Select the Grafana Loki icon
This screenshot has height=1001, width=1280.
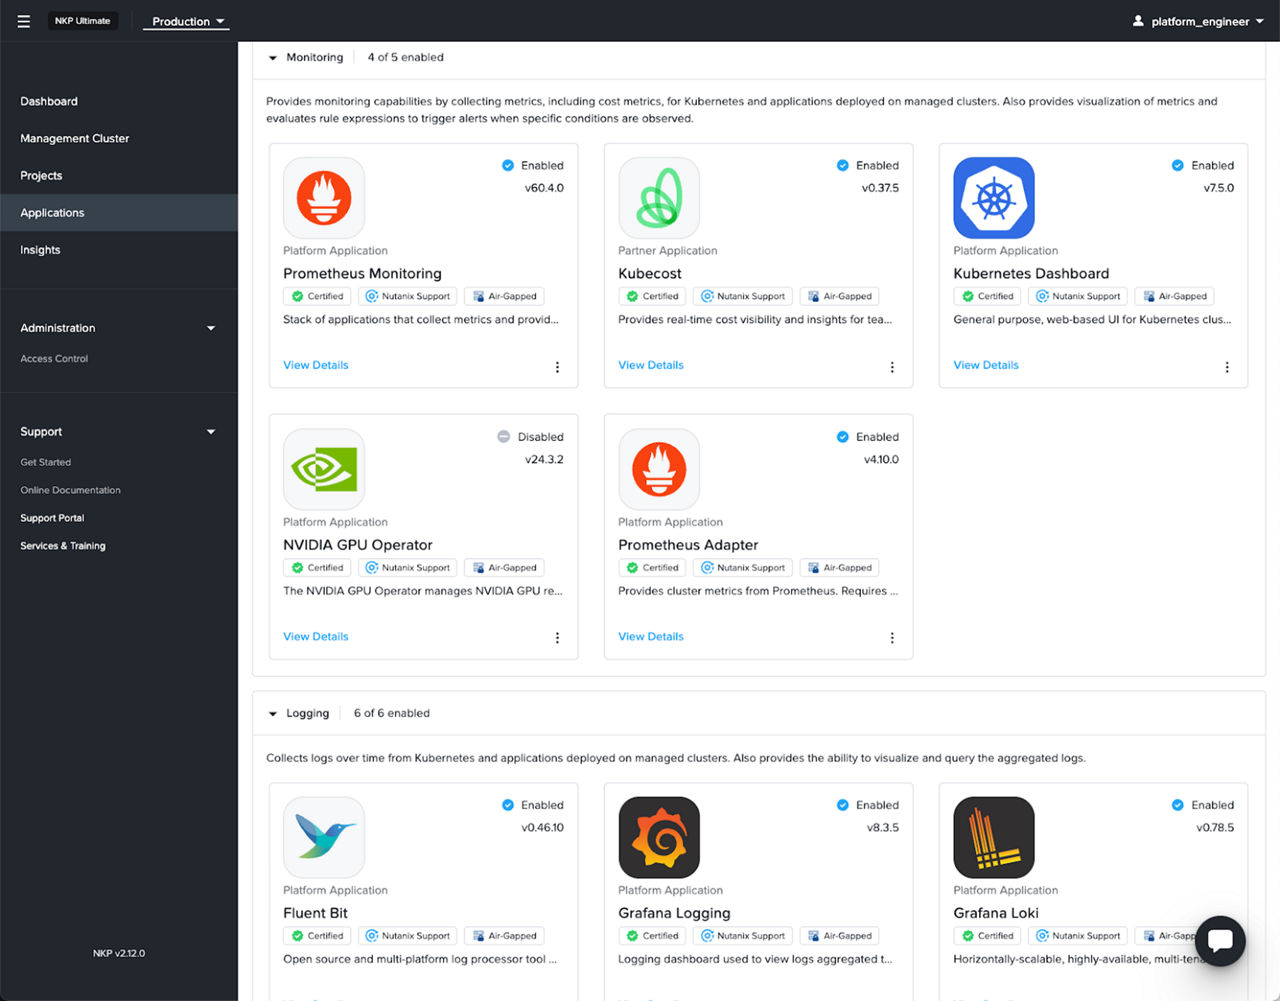pos(994,837)
